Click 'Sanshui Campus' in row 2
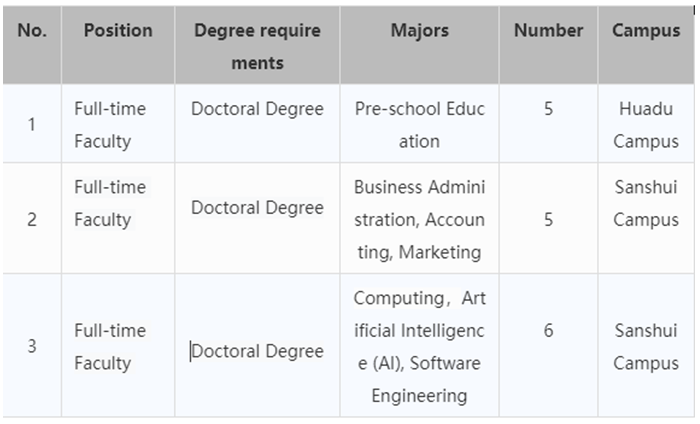700x424 pixels. pyautogui.click(x=646, y=203)
